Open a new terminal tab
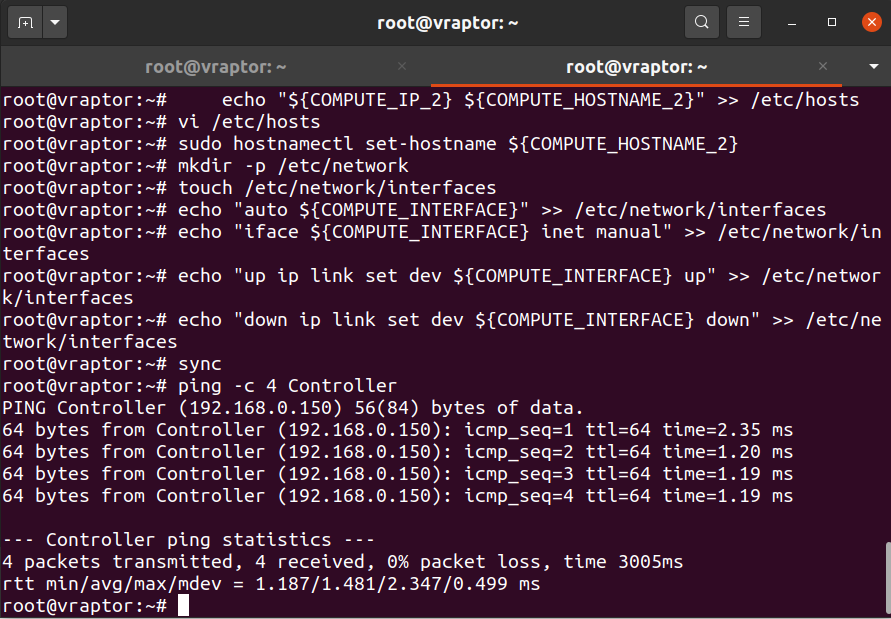The height and width of the screenshot is (619, 891). 25,23
